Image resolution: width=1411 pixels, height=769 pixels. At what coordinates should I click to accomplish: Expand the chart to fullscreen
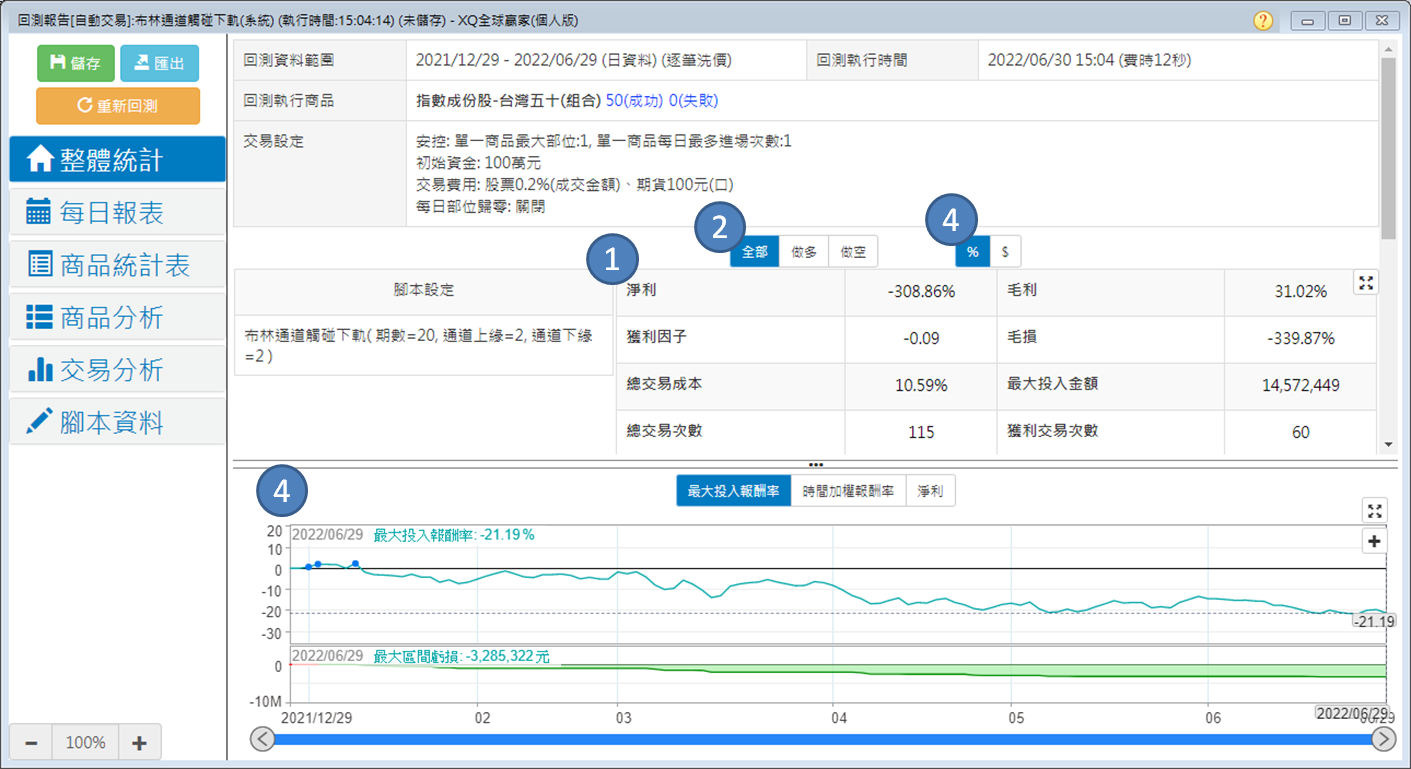point(1375,511)
